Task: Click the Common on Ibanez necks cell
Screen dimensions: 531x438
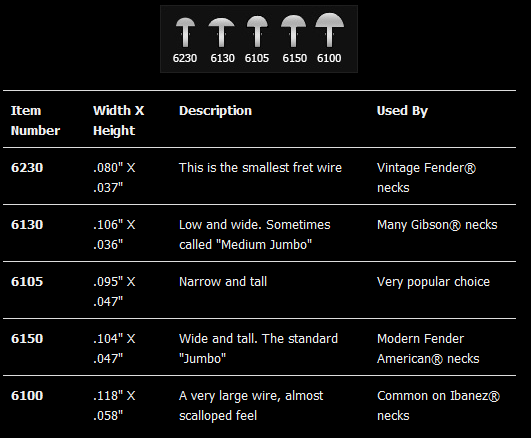Action: [438, 405]
